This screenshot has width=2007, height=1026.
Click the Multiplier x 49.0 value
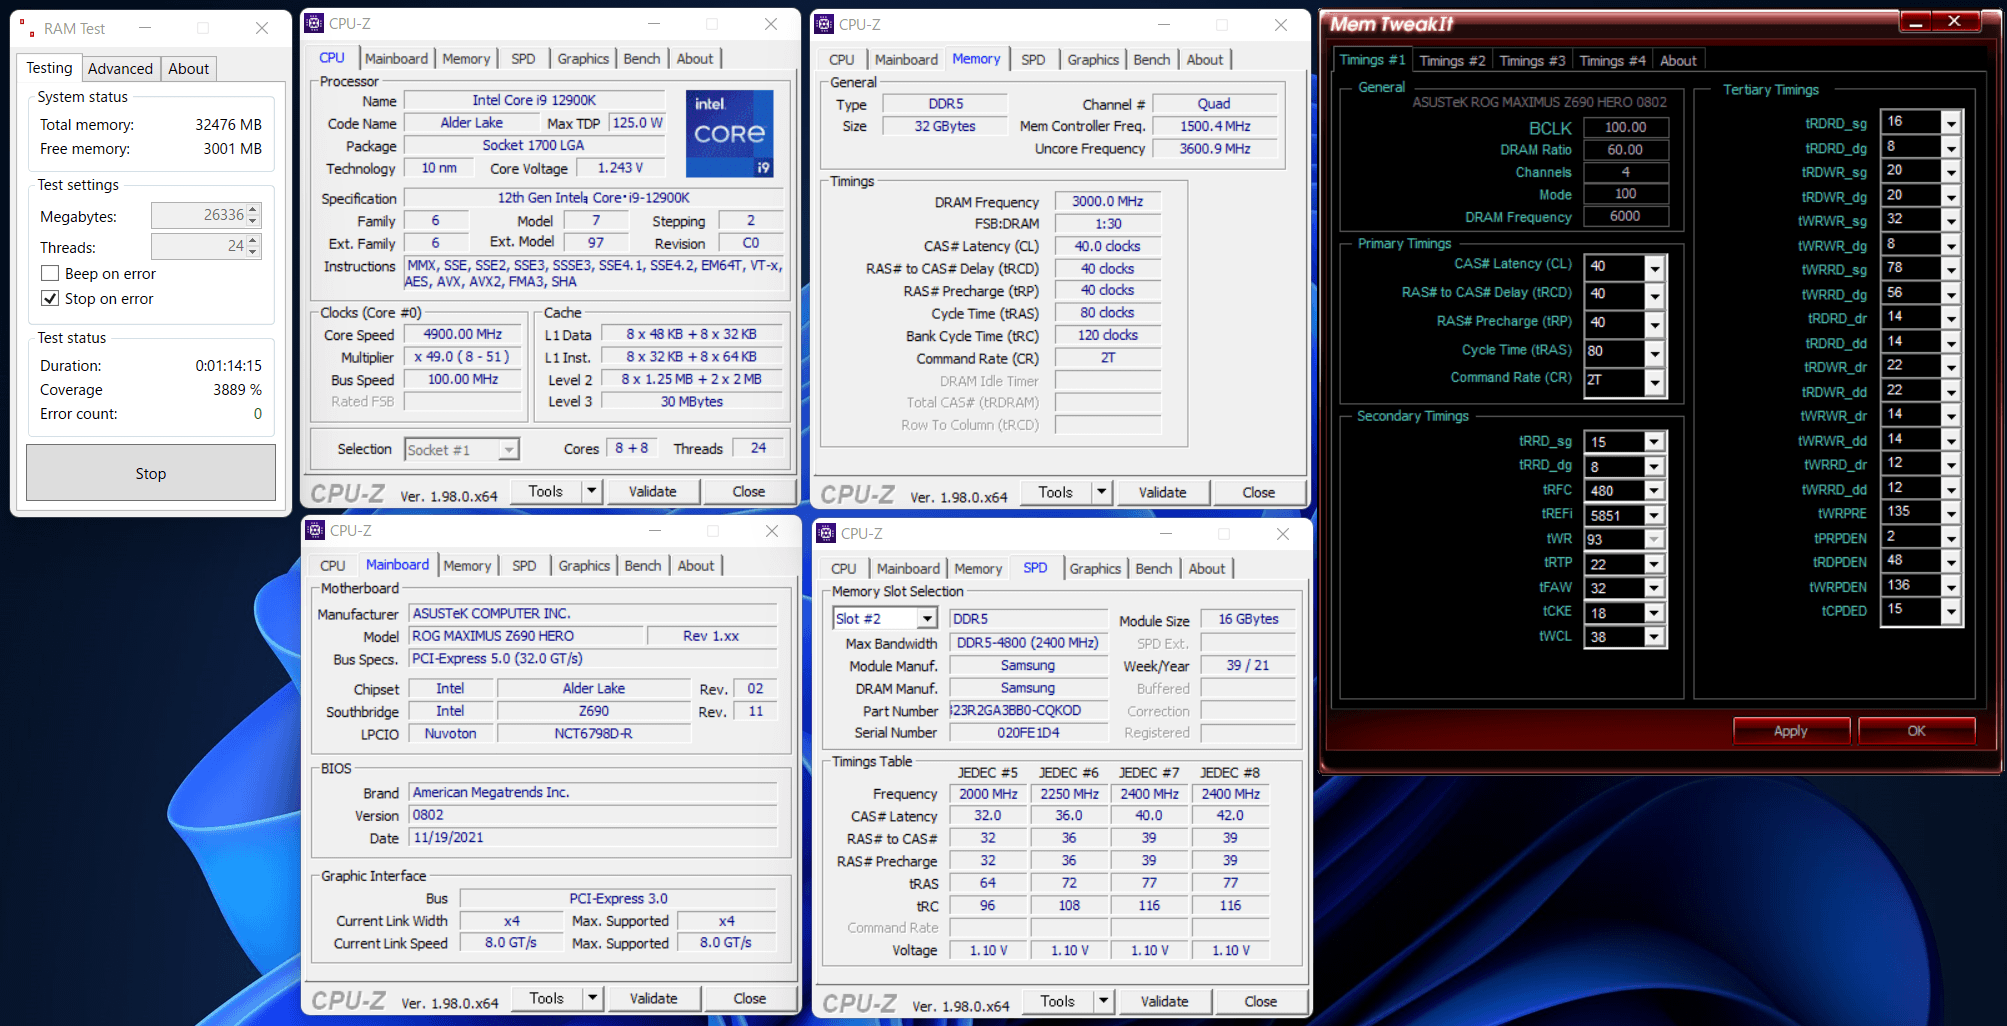coord(463,357)
